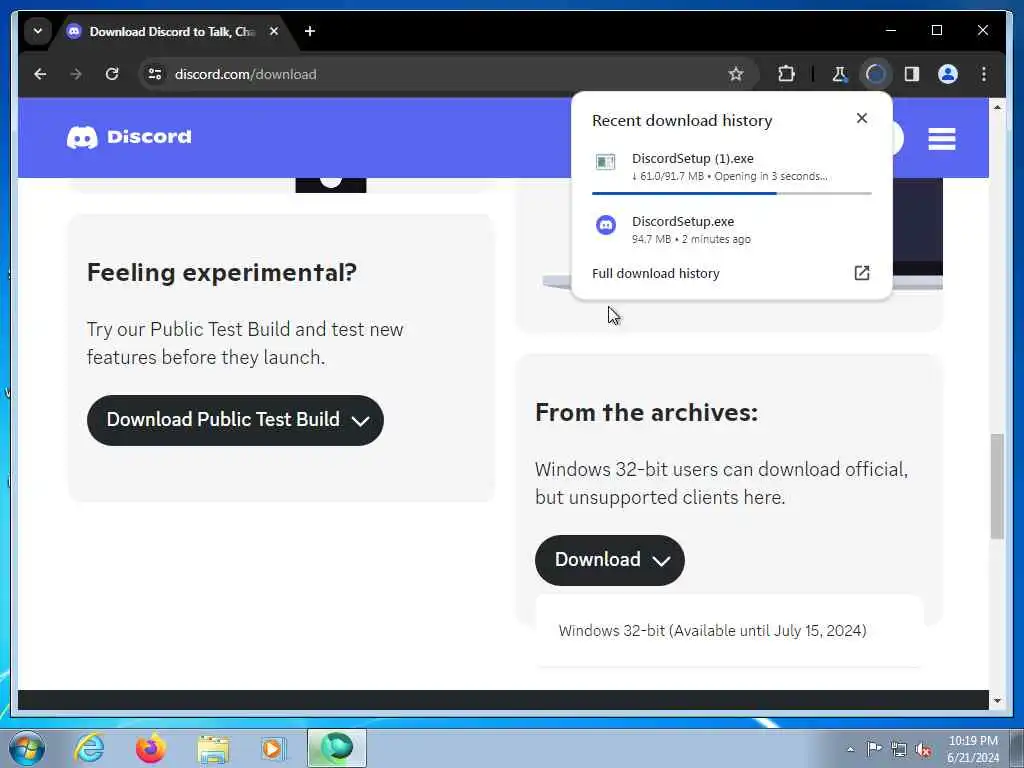Viewport: 1024px width, 768px height.
Task: Click the DiscordSetup (1).exe download entry name
Action: [692, 159]
